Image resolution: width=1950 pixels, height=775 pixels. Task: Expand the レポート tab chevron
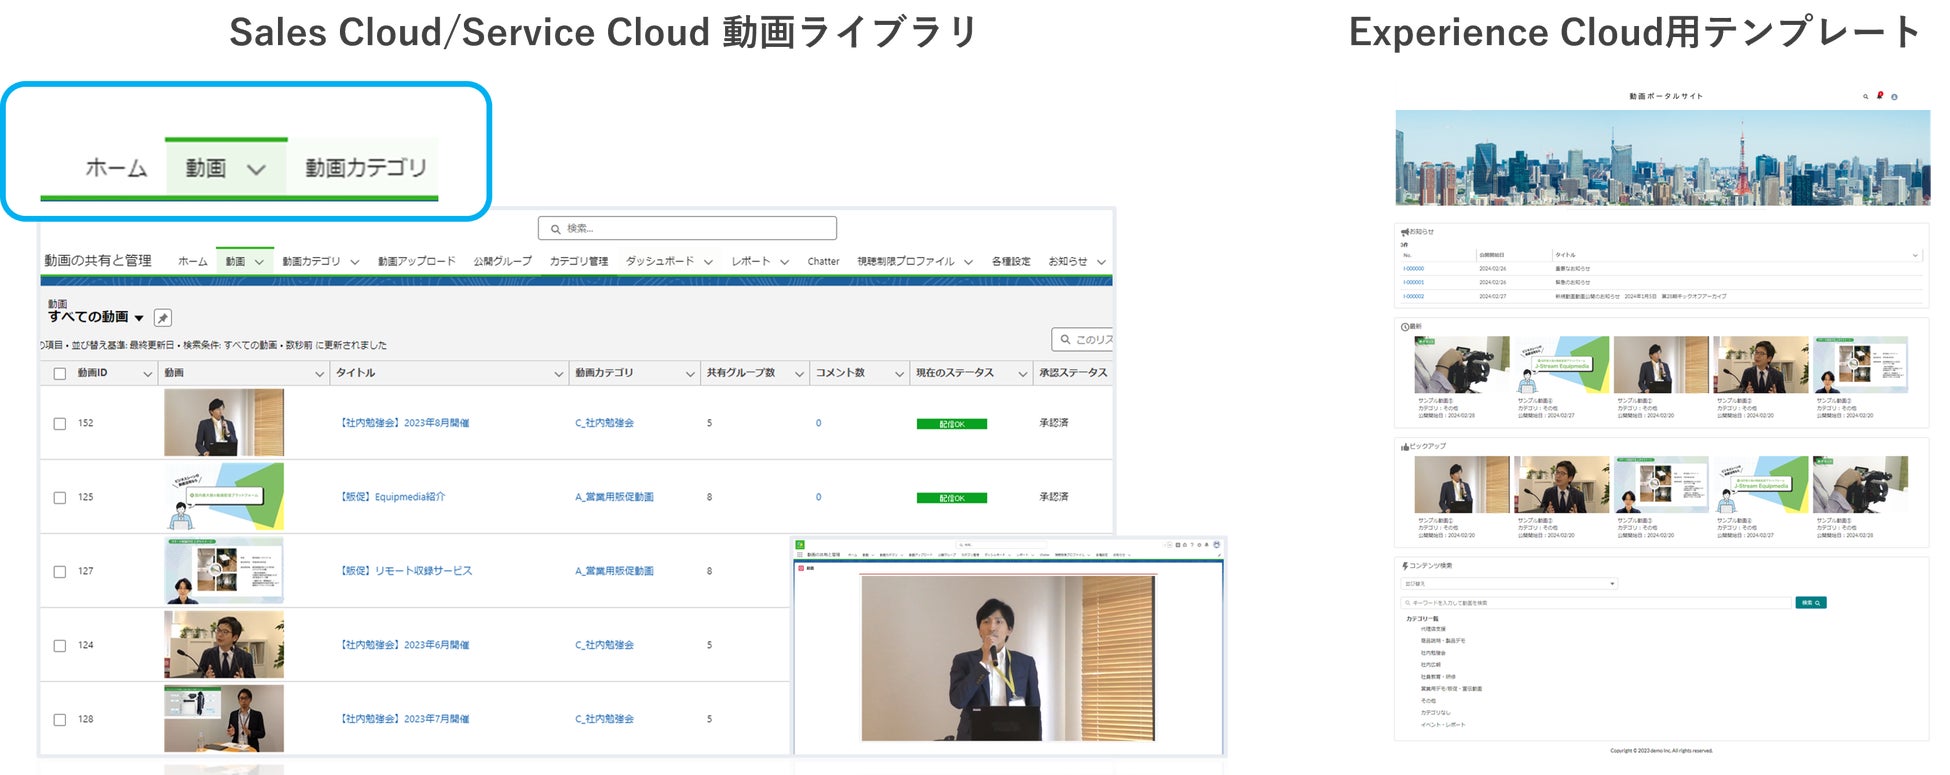(784, 262)
